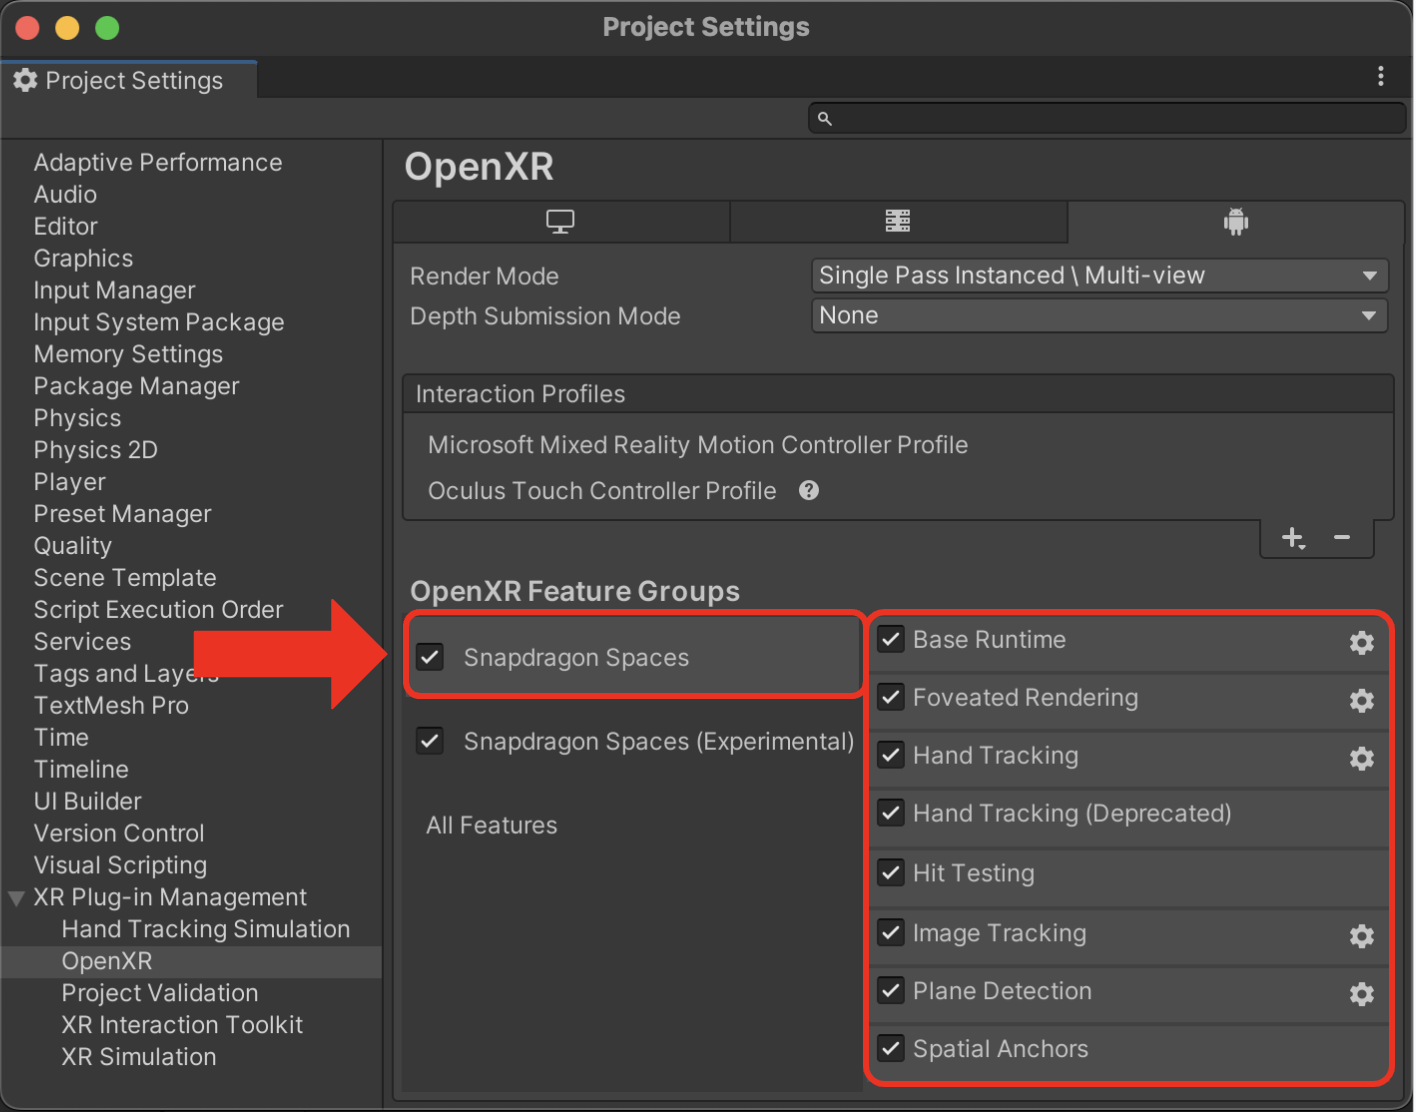Disable the Base Runtime feature
The image size is (1416, 1112).
pyautogui.click(x=891, y=639)
